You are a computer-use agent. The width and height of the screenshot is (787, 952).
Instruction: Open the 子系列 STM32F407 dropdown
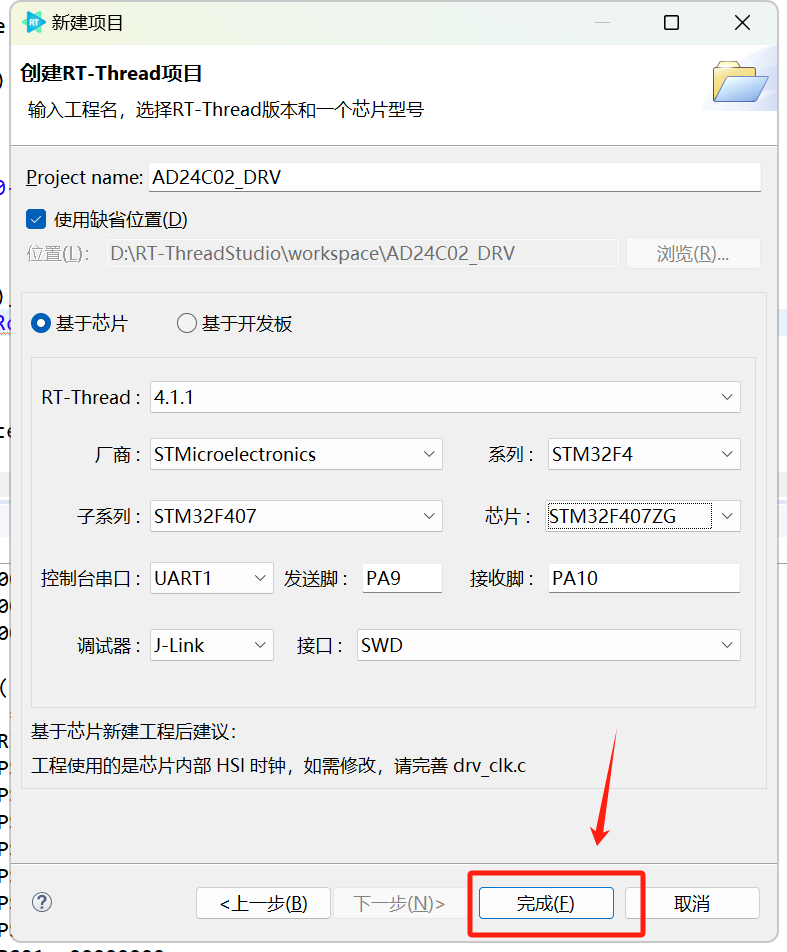click(296, 516)
